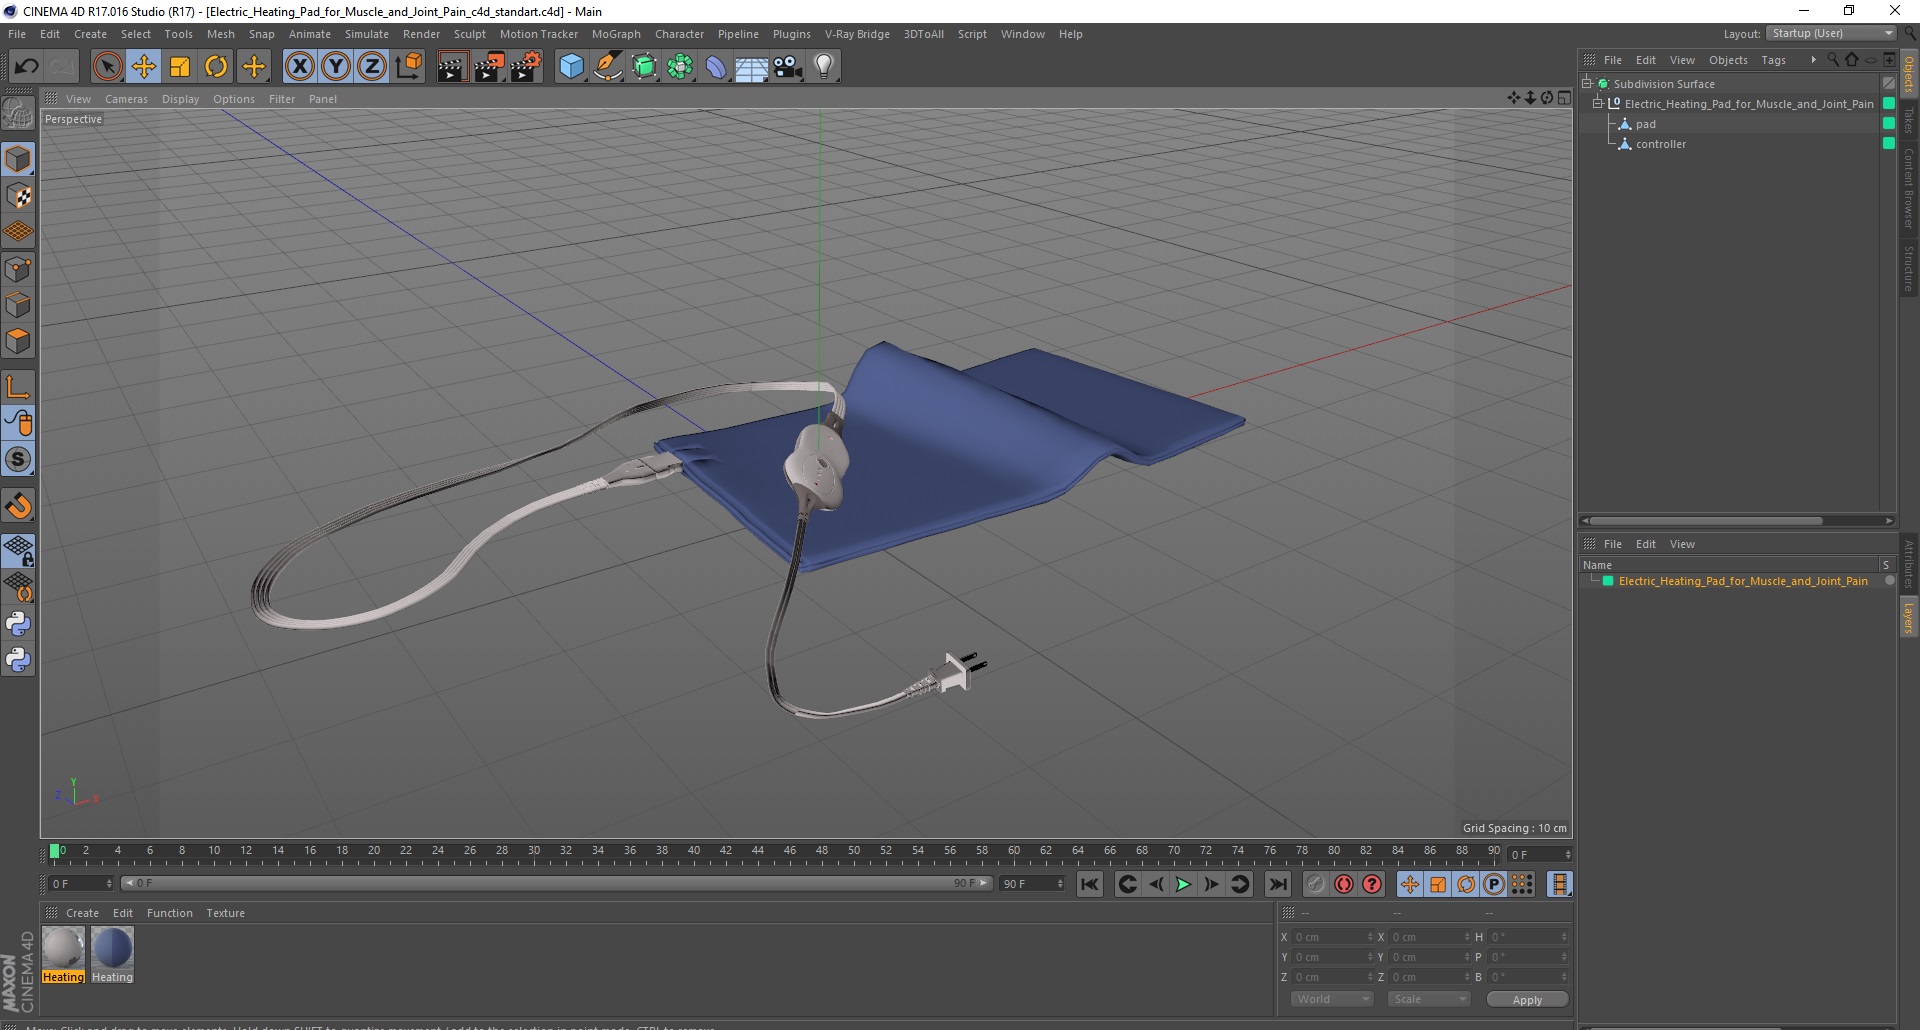Play animation forwards
1922x1030 pixels.
(1183, 884)
